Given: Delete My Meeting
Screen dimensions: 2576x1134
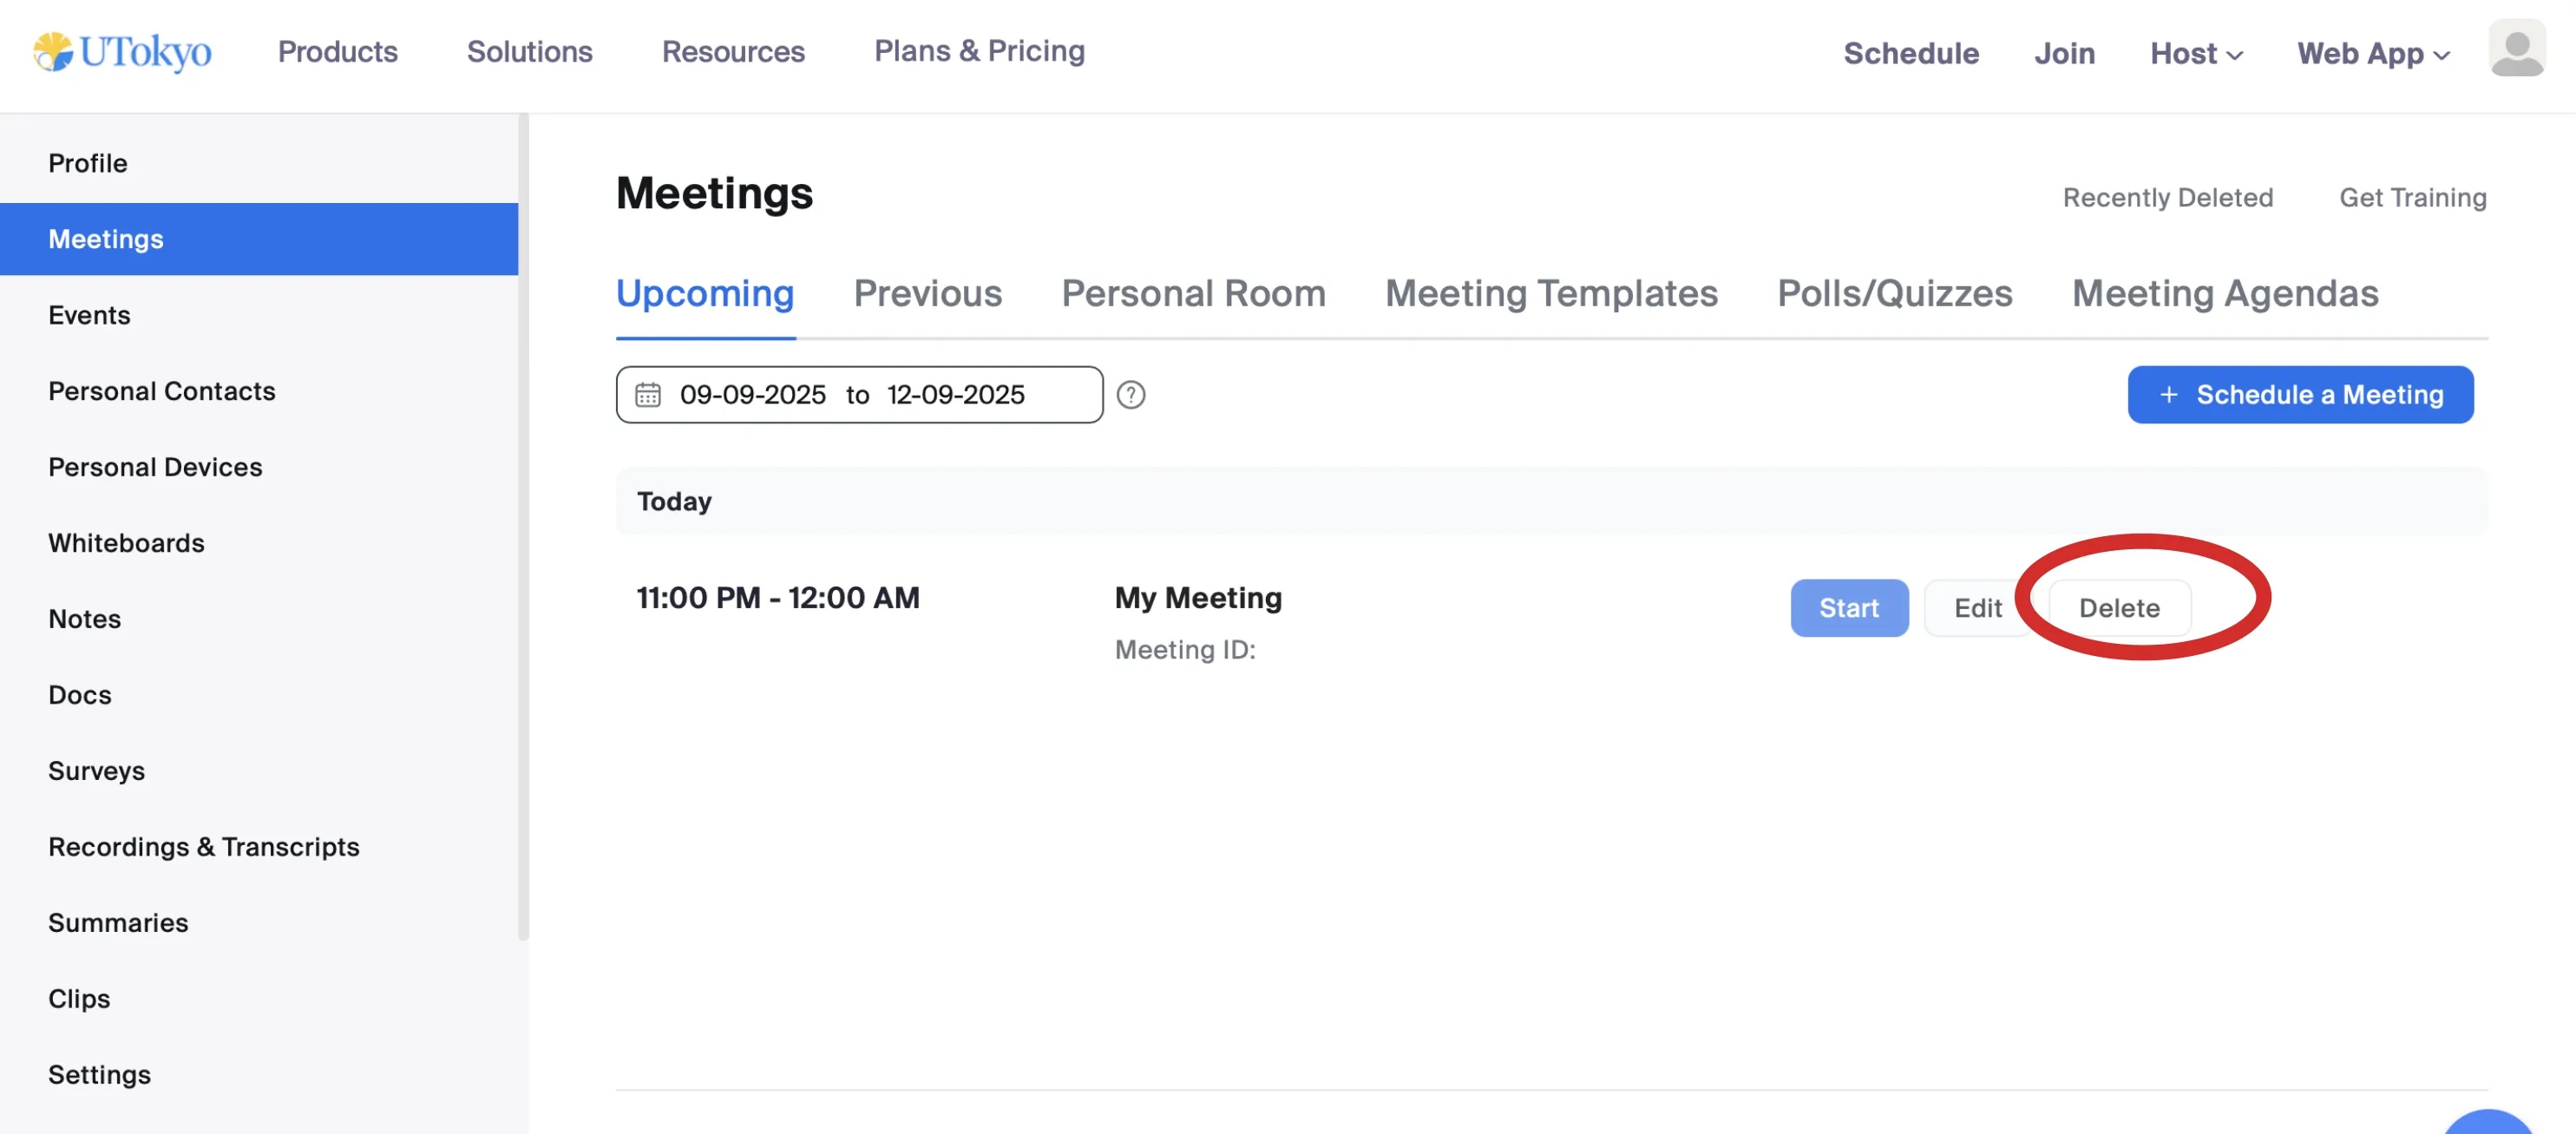Looking at the screenshot, I should 2118,608.
